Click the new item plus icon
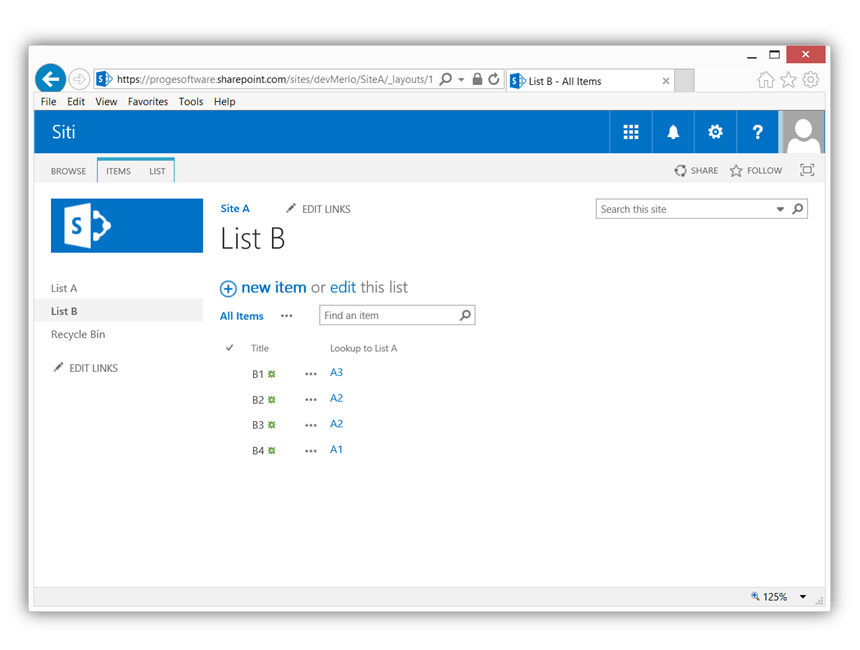Viewport: 860px width, 650px height. pos(228,288)
